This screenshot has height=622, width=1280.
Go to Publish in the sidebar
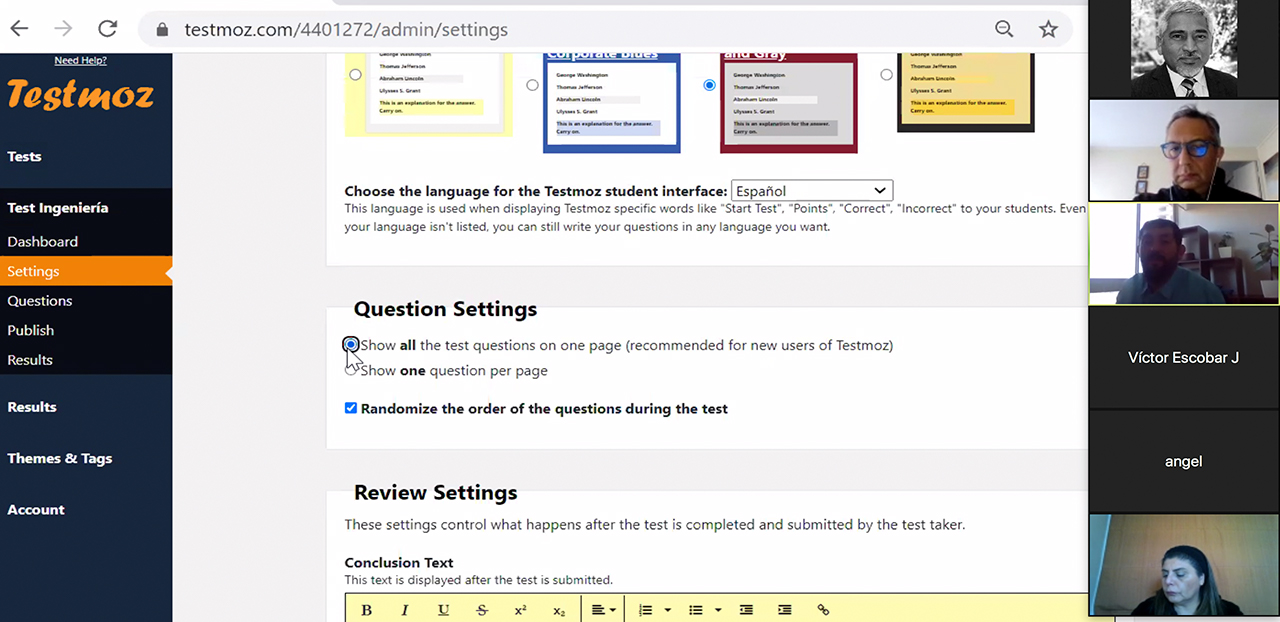click(x=31, y=330)
